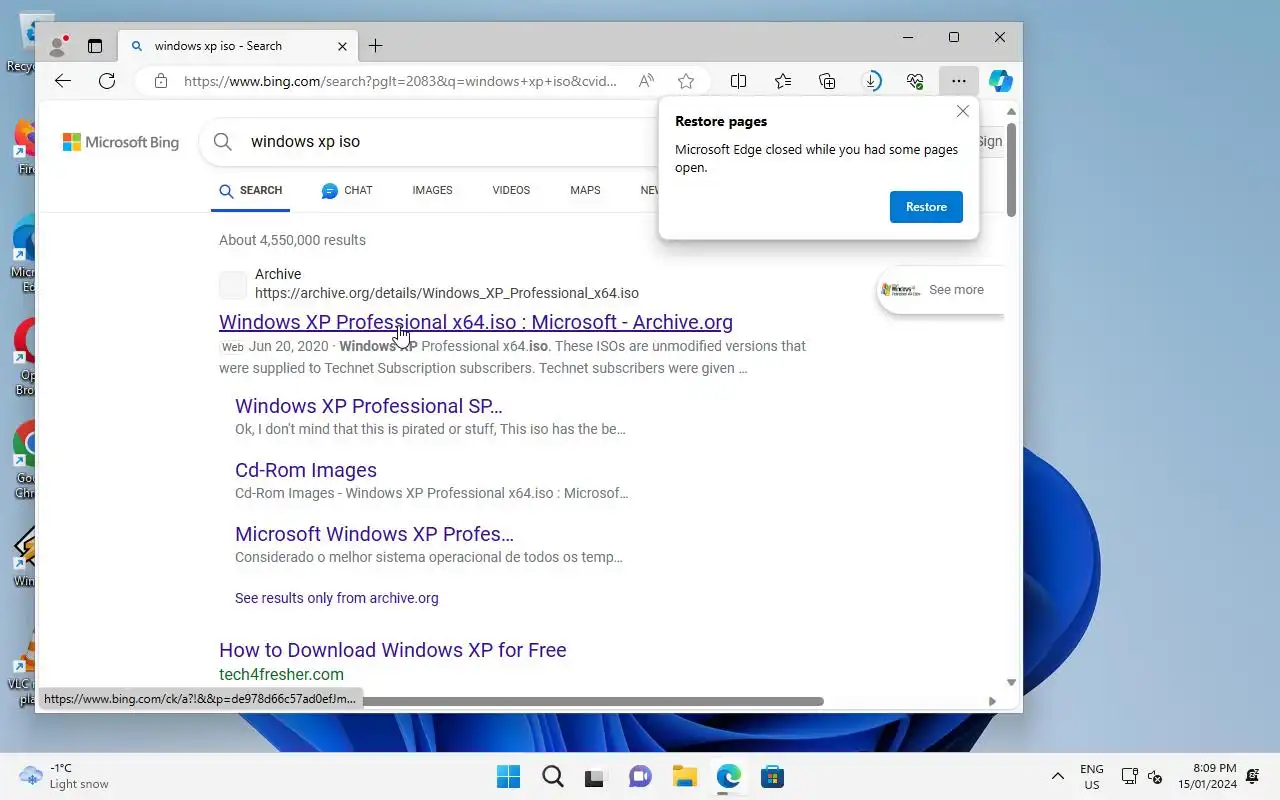Click the search magnifier in Bing box
The image size is (1280, 800).
(x=223, y=142)
